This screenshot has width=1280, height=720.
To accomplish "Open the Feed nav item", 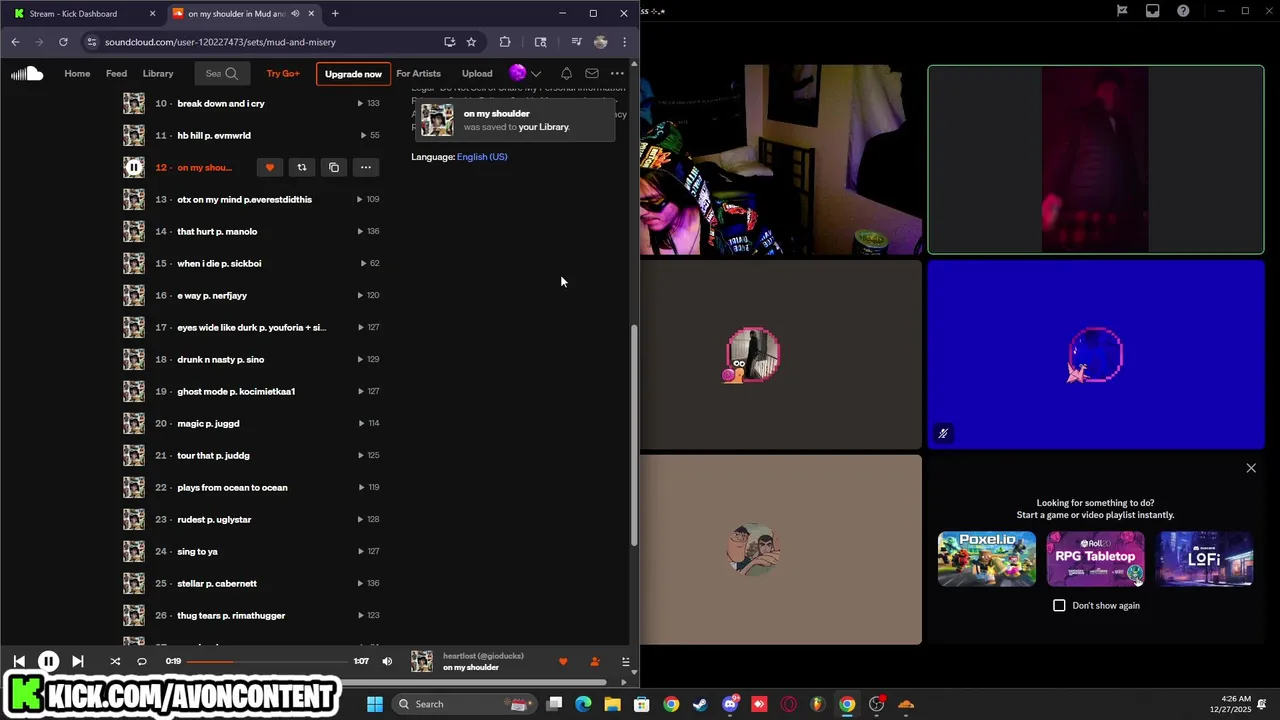I will pyautogui.click(x=116, y=73).
